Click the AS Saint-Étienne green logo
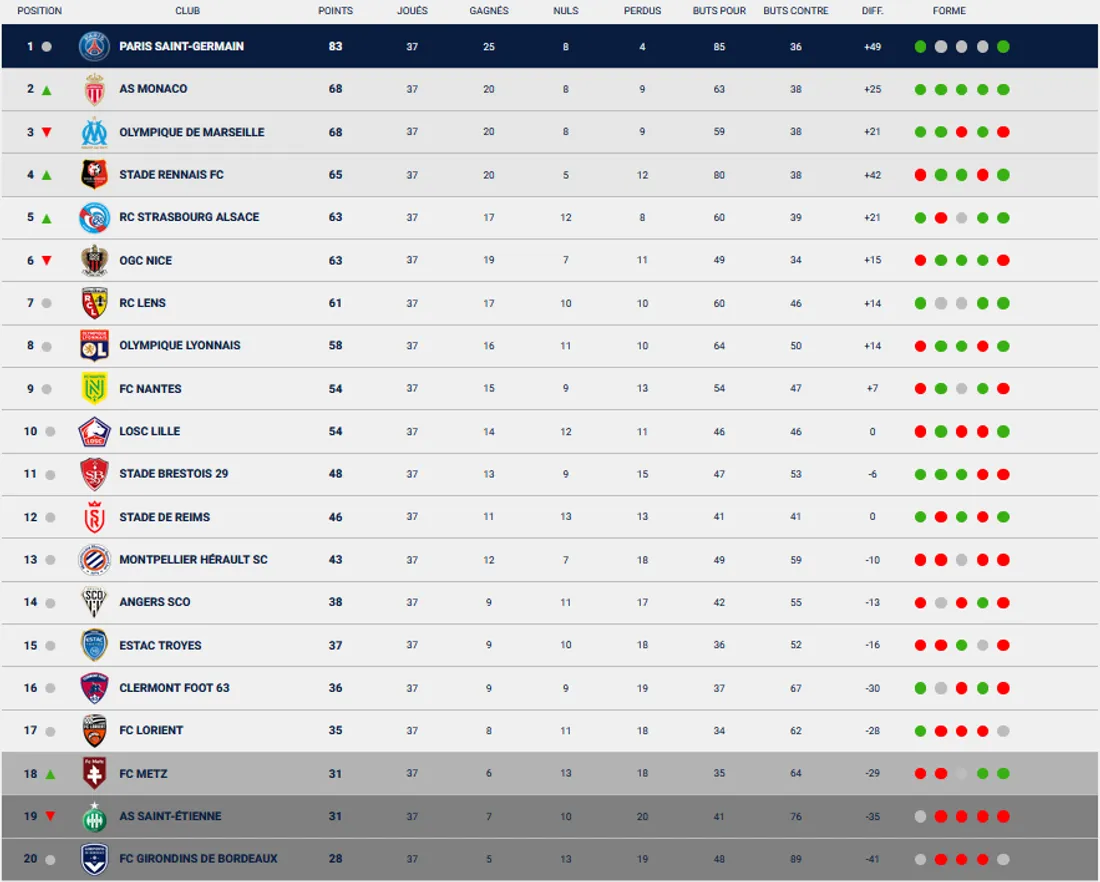The image size is (1100, 882). point(94,816)
